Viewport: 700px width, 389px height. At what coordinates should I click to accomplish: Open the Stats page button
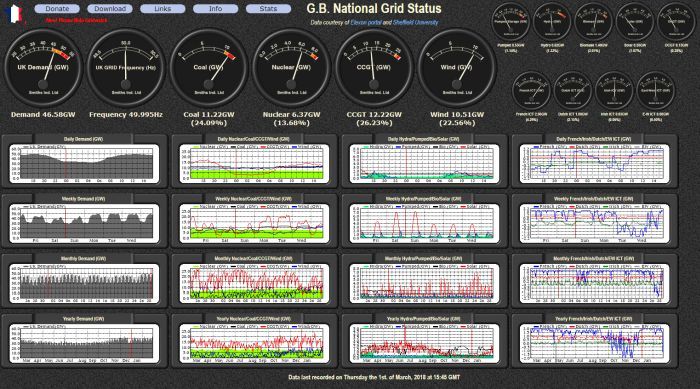[x=268, y=8]
